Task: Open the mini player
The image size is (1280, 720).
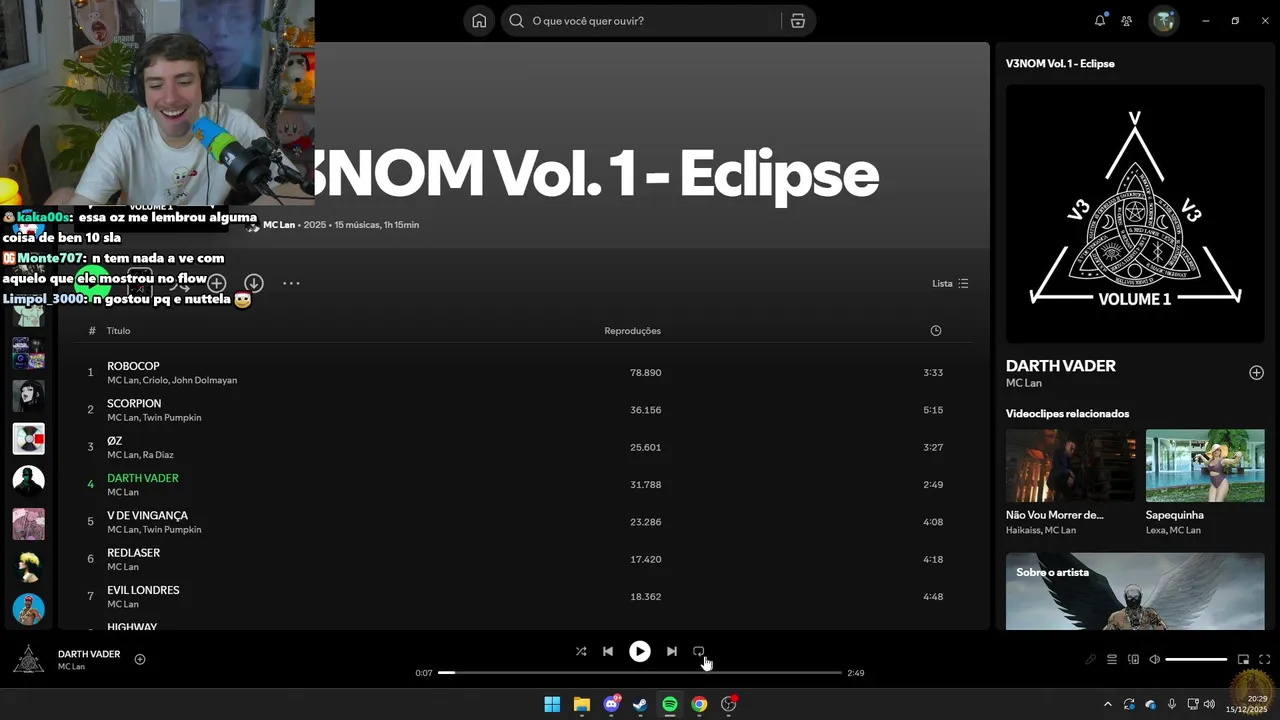Action: click(x=1243, y=660)
